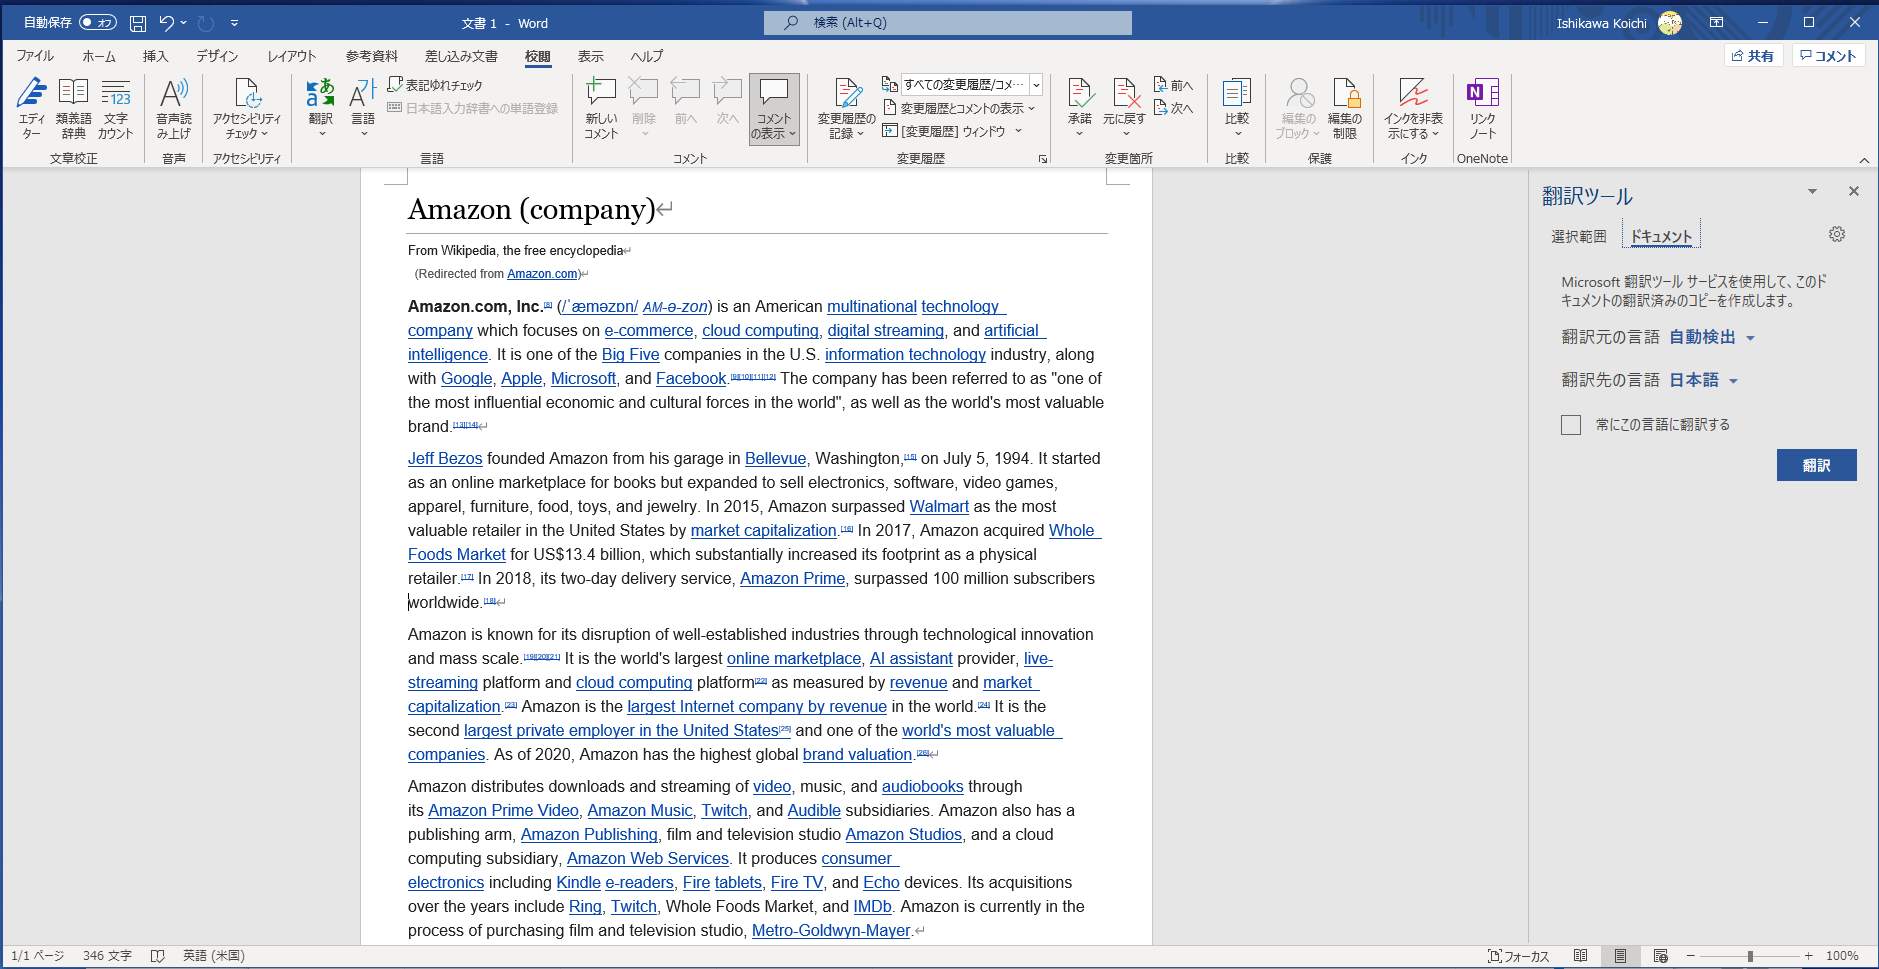1879x969 pixels.
Task: Click the spelling check status bar icon
Action: (x=157, y=956)
